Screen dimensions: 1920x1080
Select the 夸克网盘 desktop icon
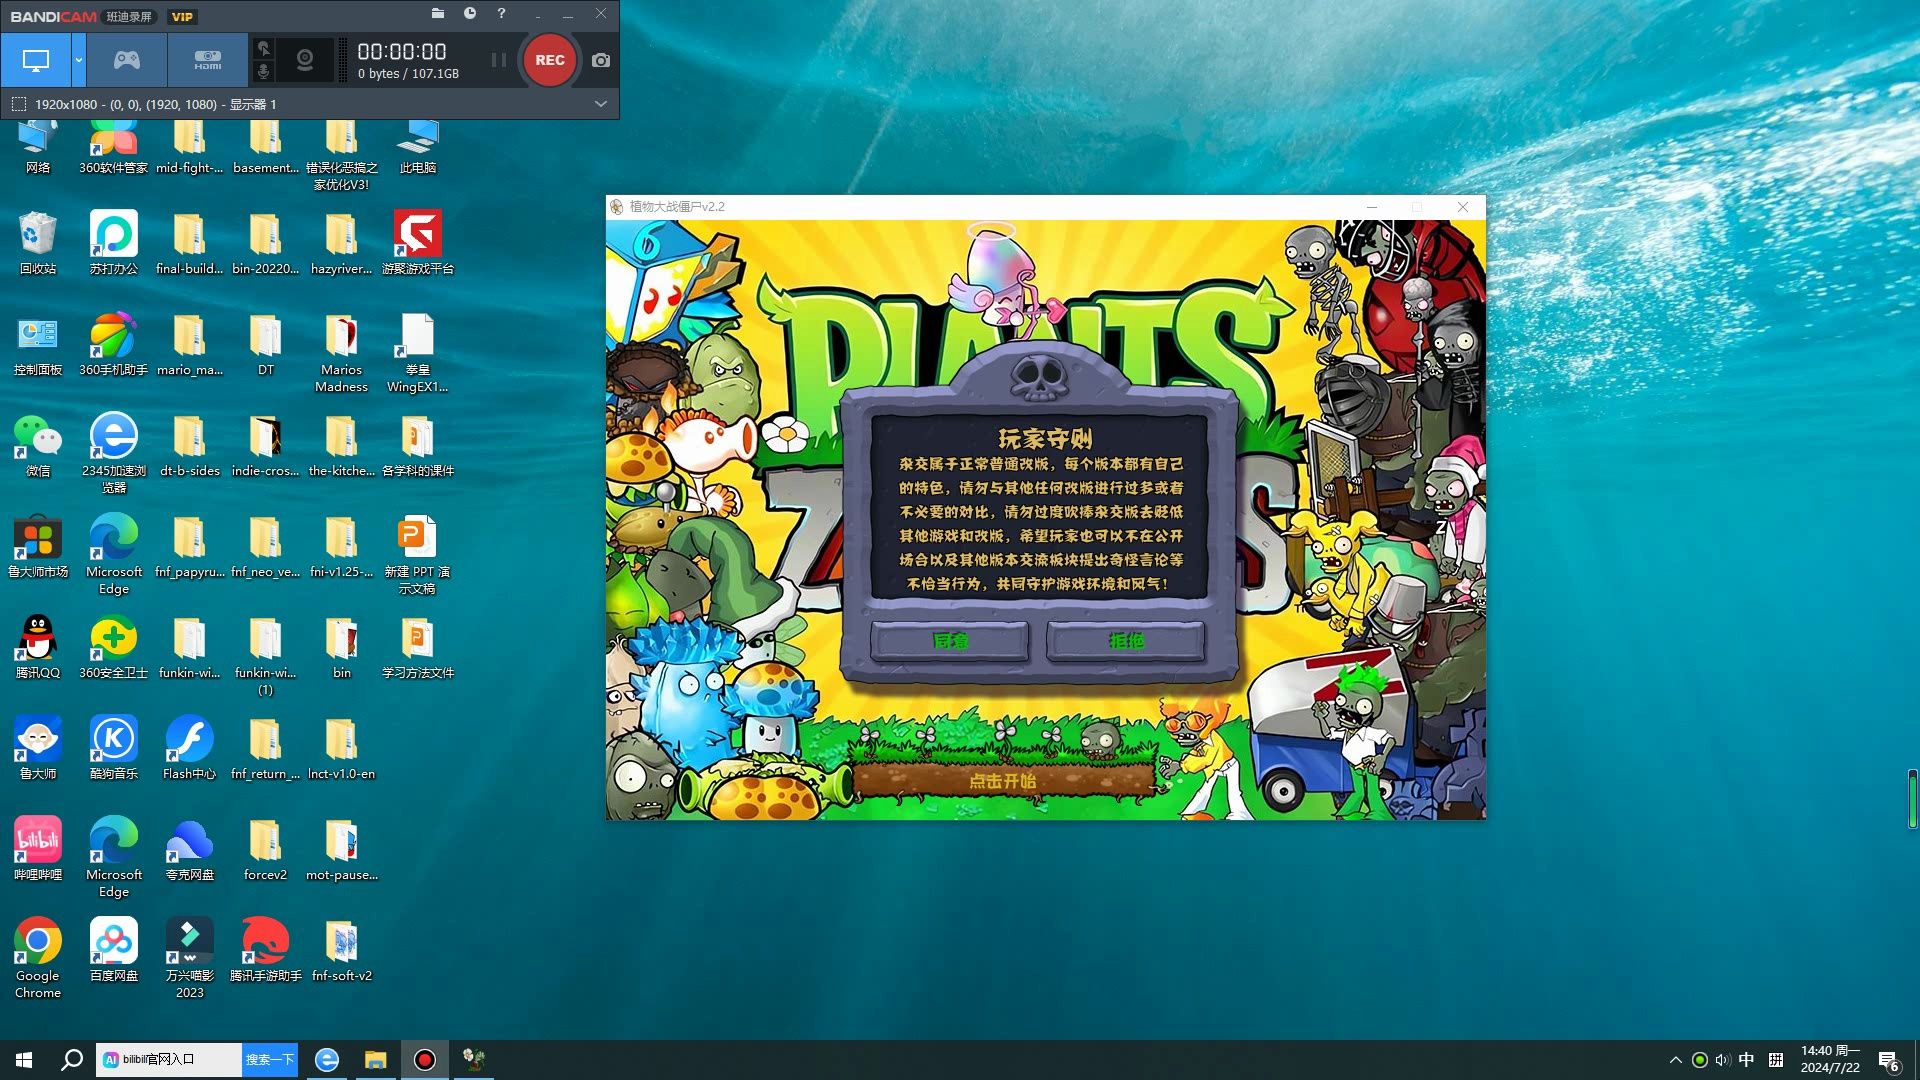(190, 850)
